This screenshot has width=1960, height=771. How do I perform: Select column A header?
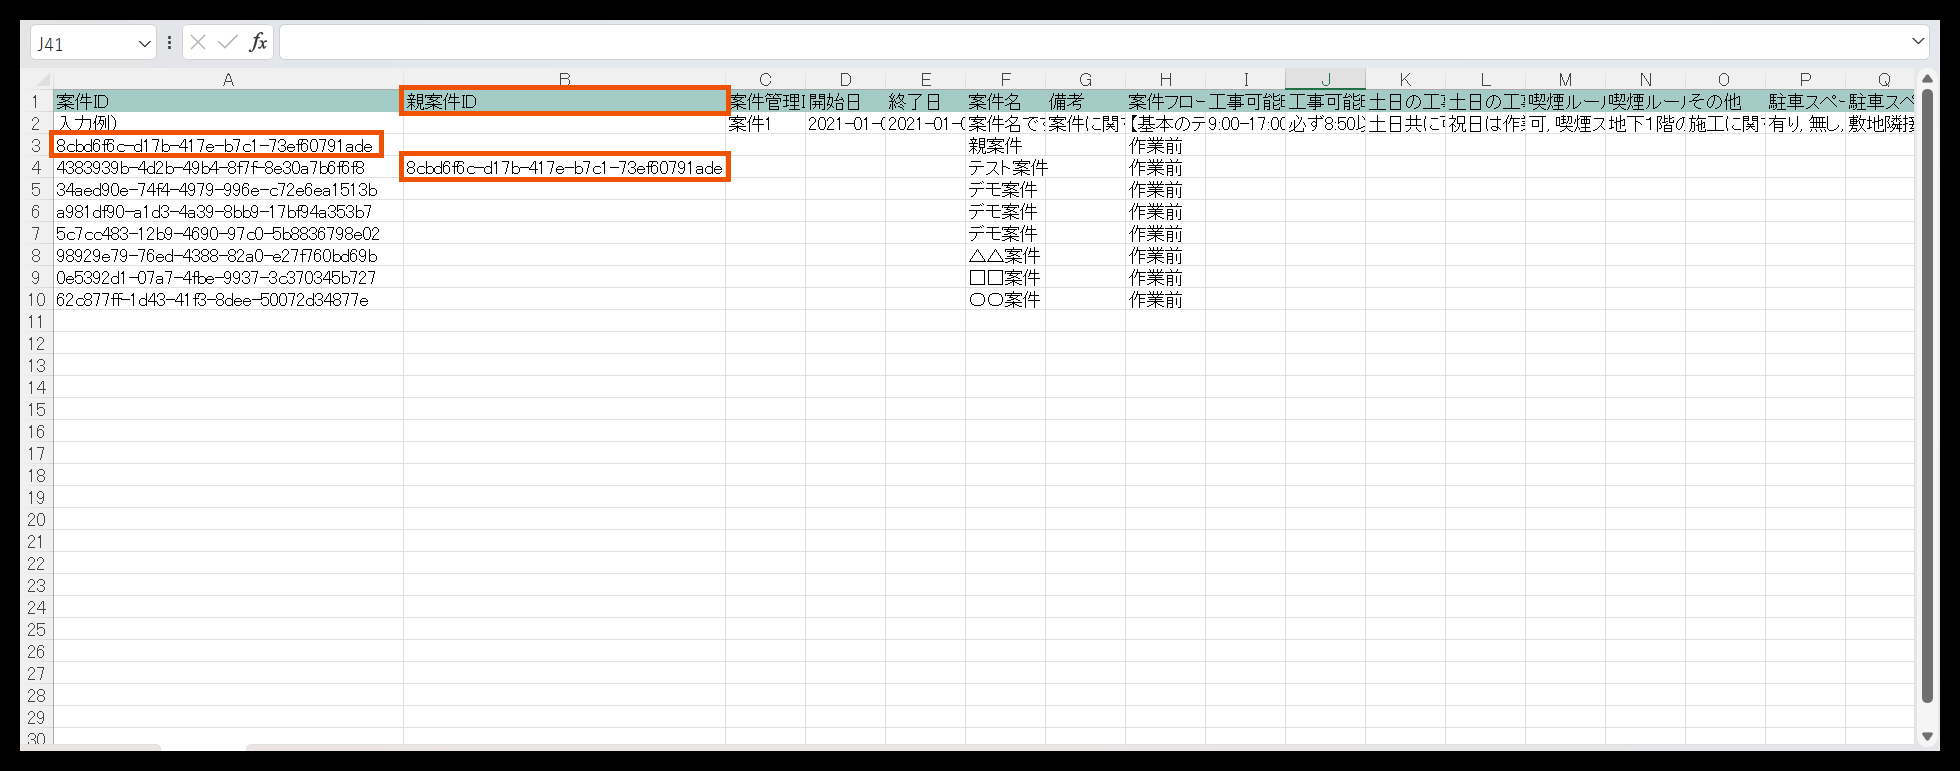[228, 80]
